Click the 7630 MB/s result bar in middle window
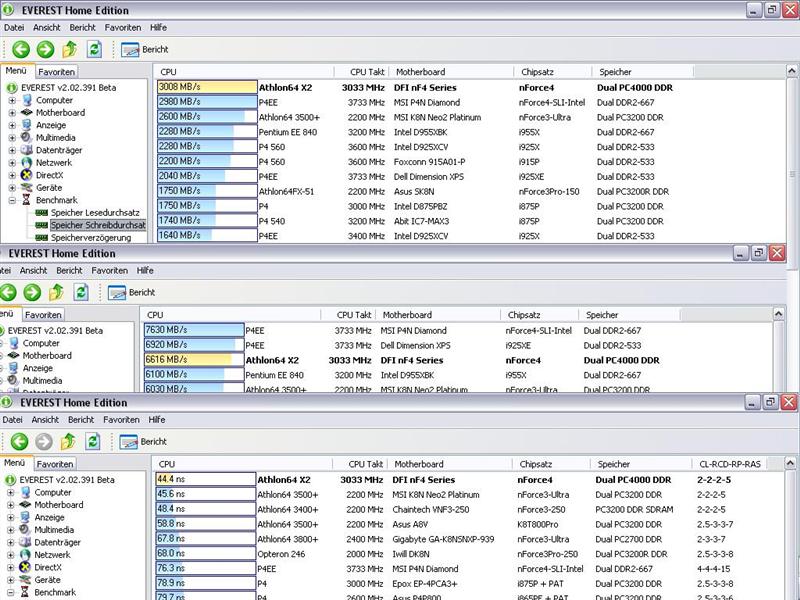 (194, 330)
